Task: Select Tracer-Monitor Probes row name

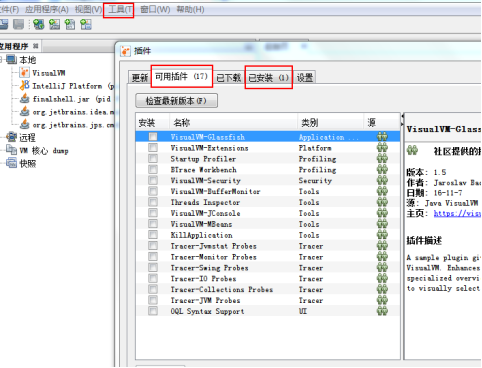Action: coord(214,257)
